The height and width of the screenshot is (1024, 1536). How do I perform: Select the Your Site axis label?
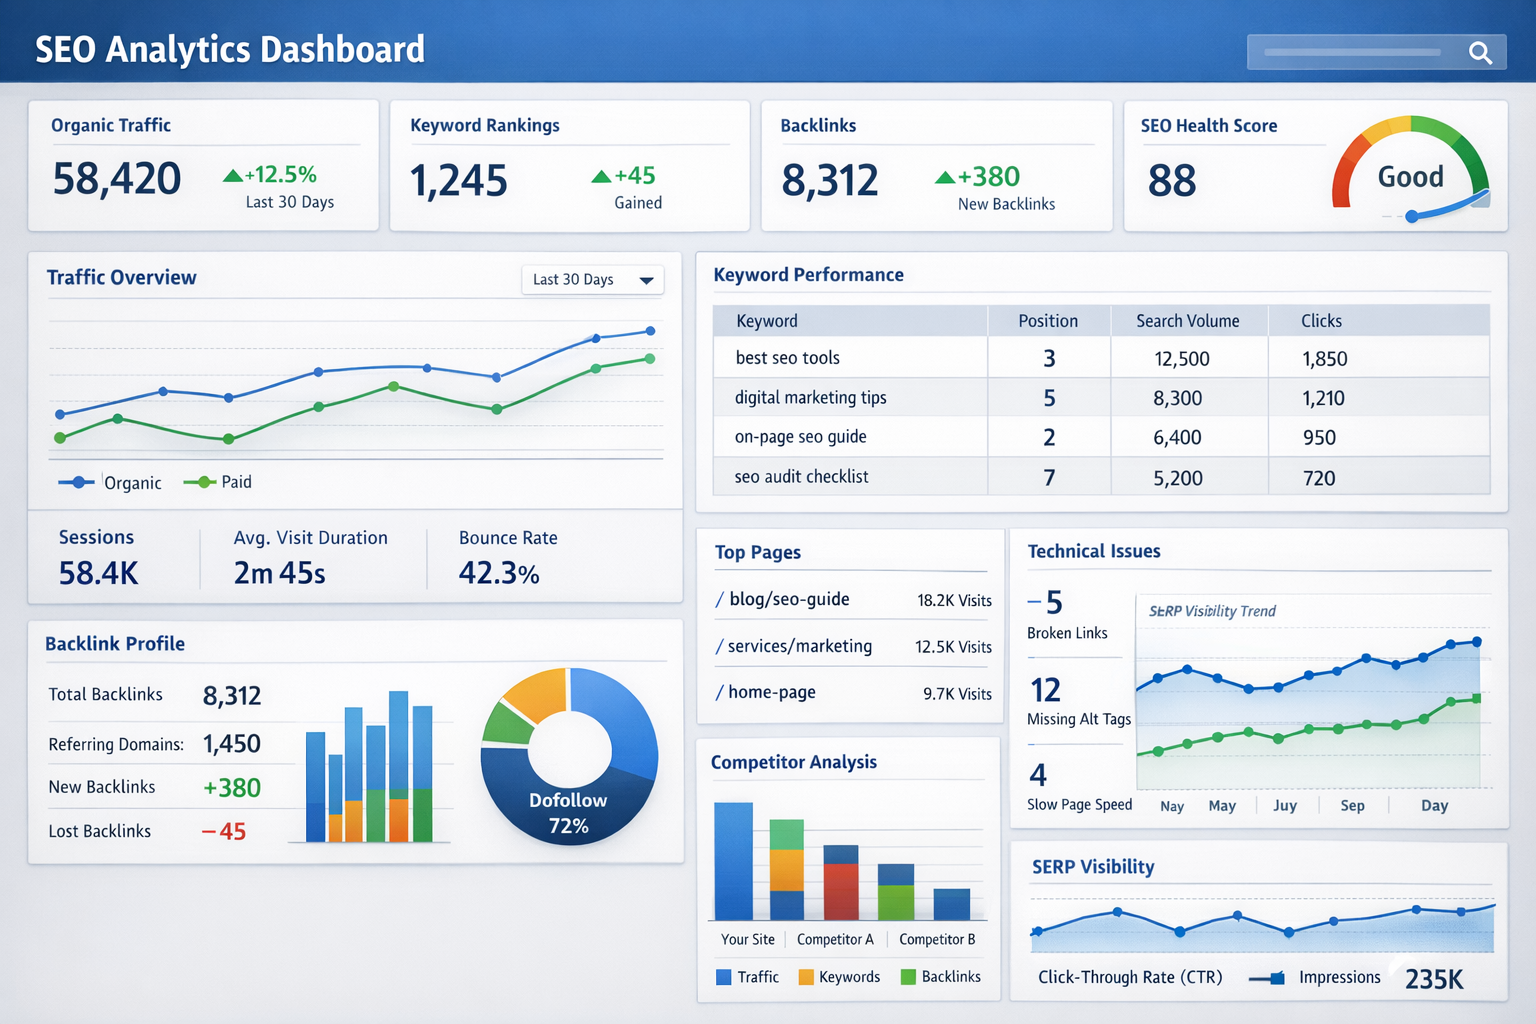(x=748, y=939)
